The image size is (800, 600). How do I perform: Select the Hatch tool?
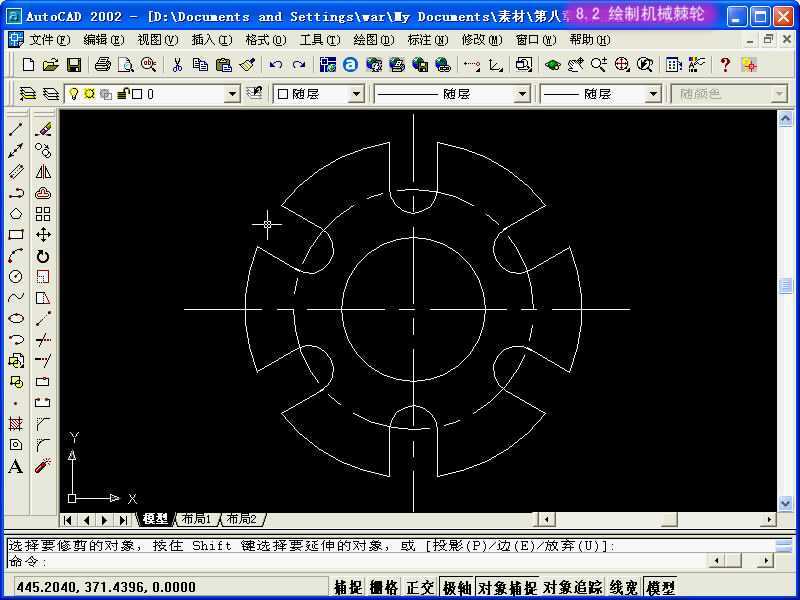pos(16,423)
